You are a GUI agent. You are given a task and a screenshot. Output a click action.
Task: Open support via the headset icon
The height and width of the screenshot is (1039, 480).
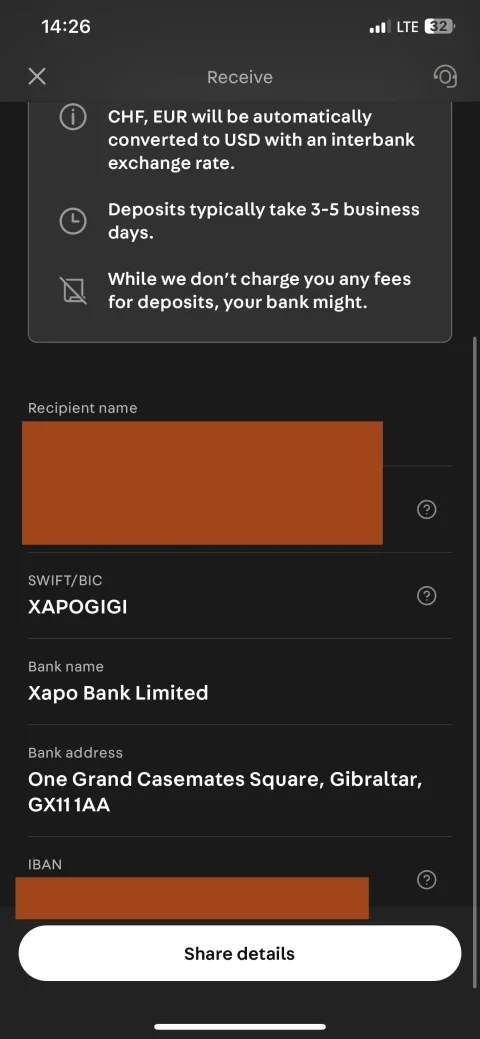pyautogui.click(x=445, y=76)
